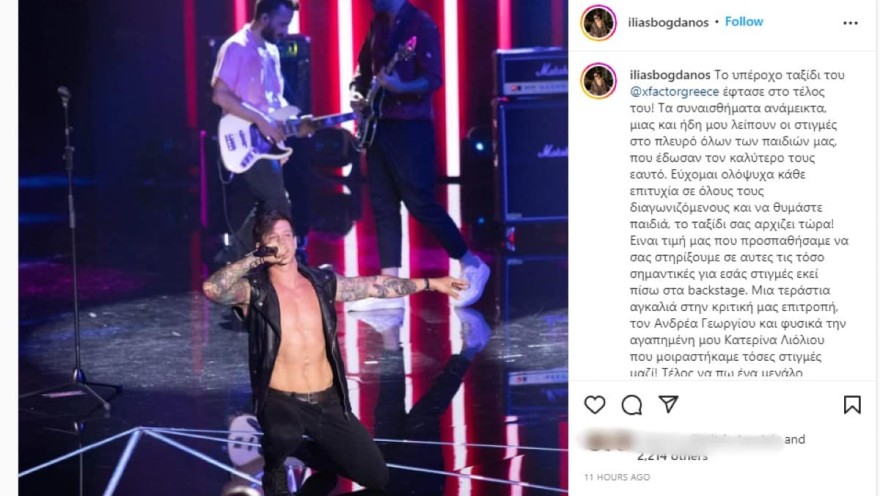
Task: Click the Marshall amplifier in the photo
Action: [530, 140]
